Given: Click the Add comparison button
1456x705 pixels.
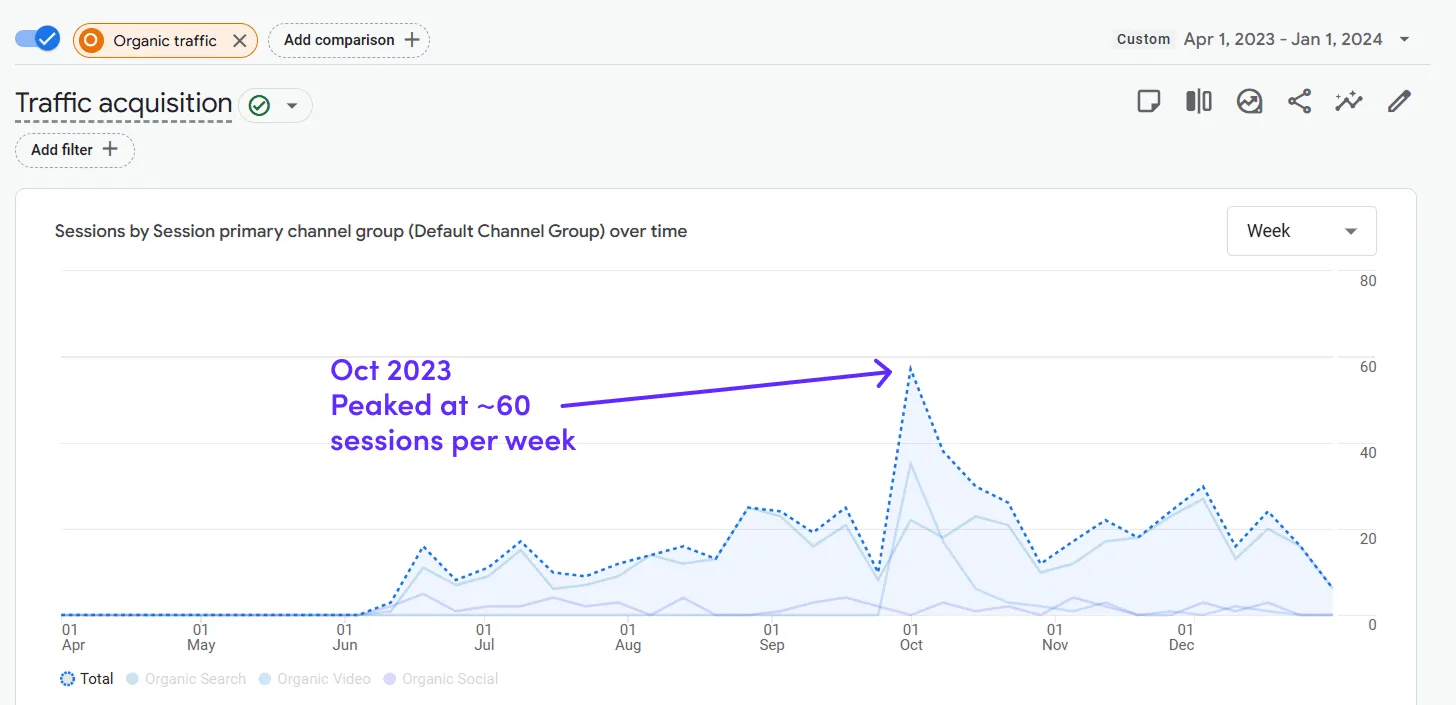Looking at the screenshot, I should tap(349, 41).
